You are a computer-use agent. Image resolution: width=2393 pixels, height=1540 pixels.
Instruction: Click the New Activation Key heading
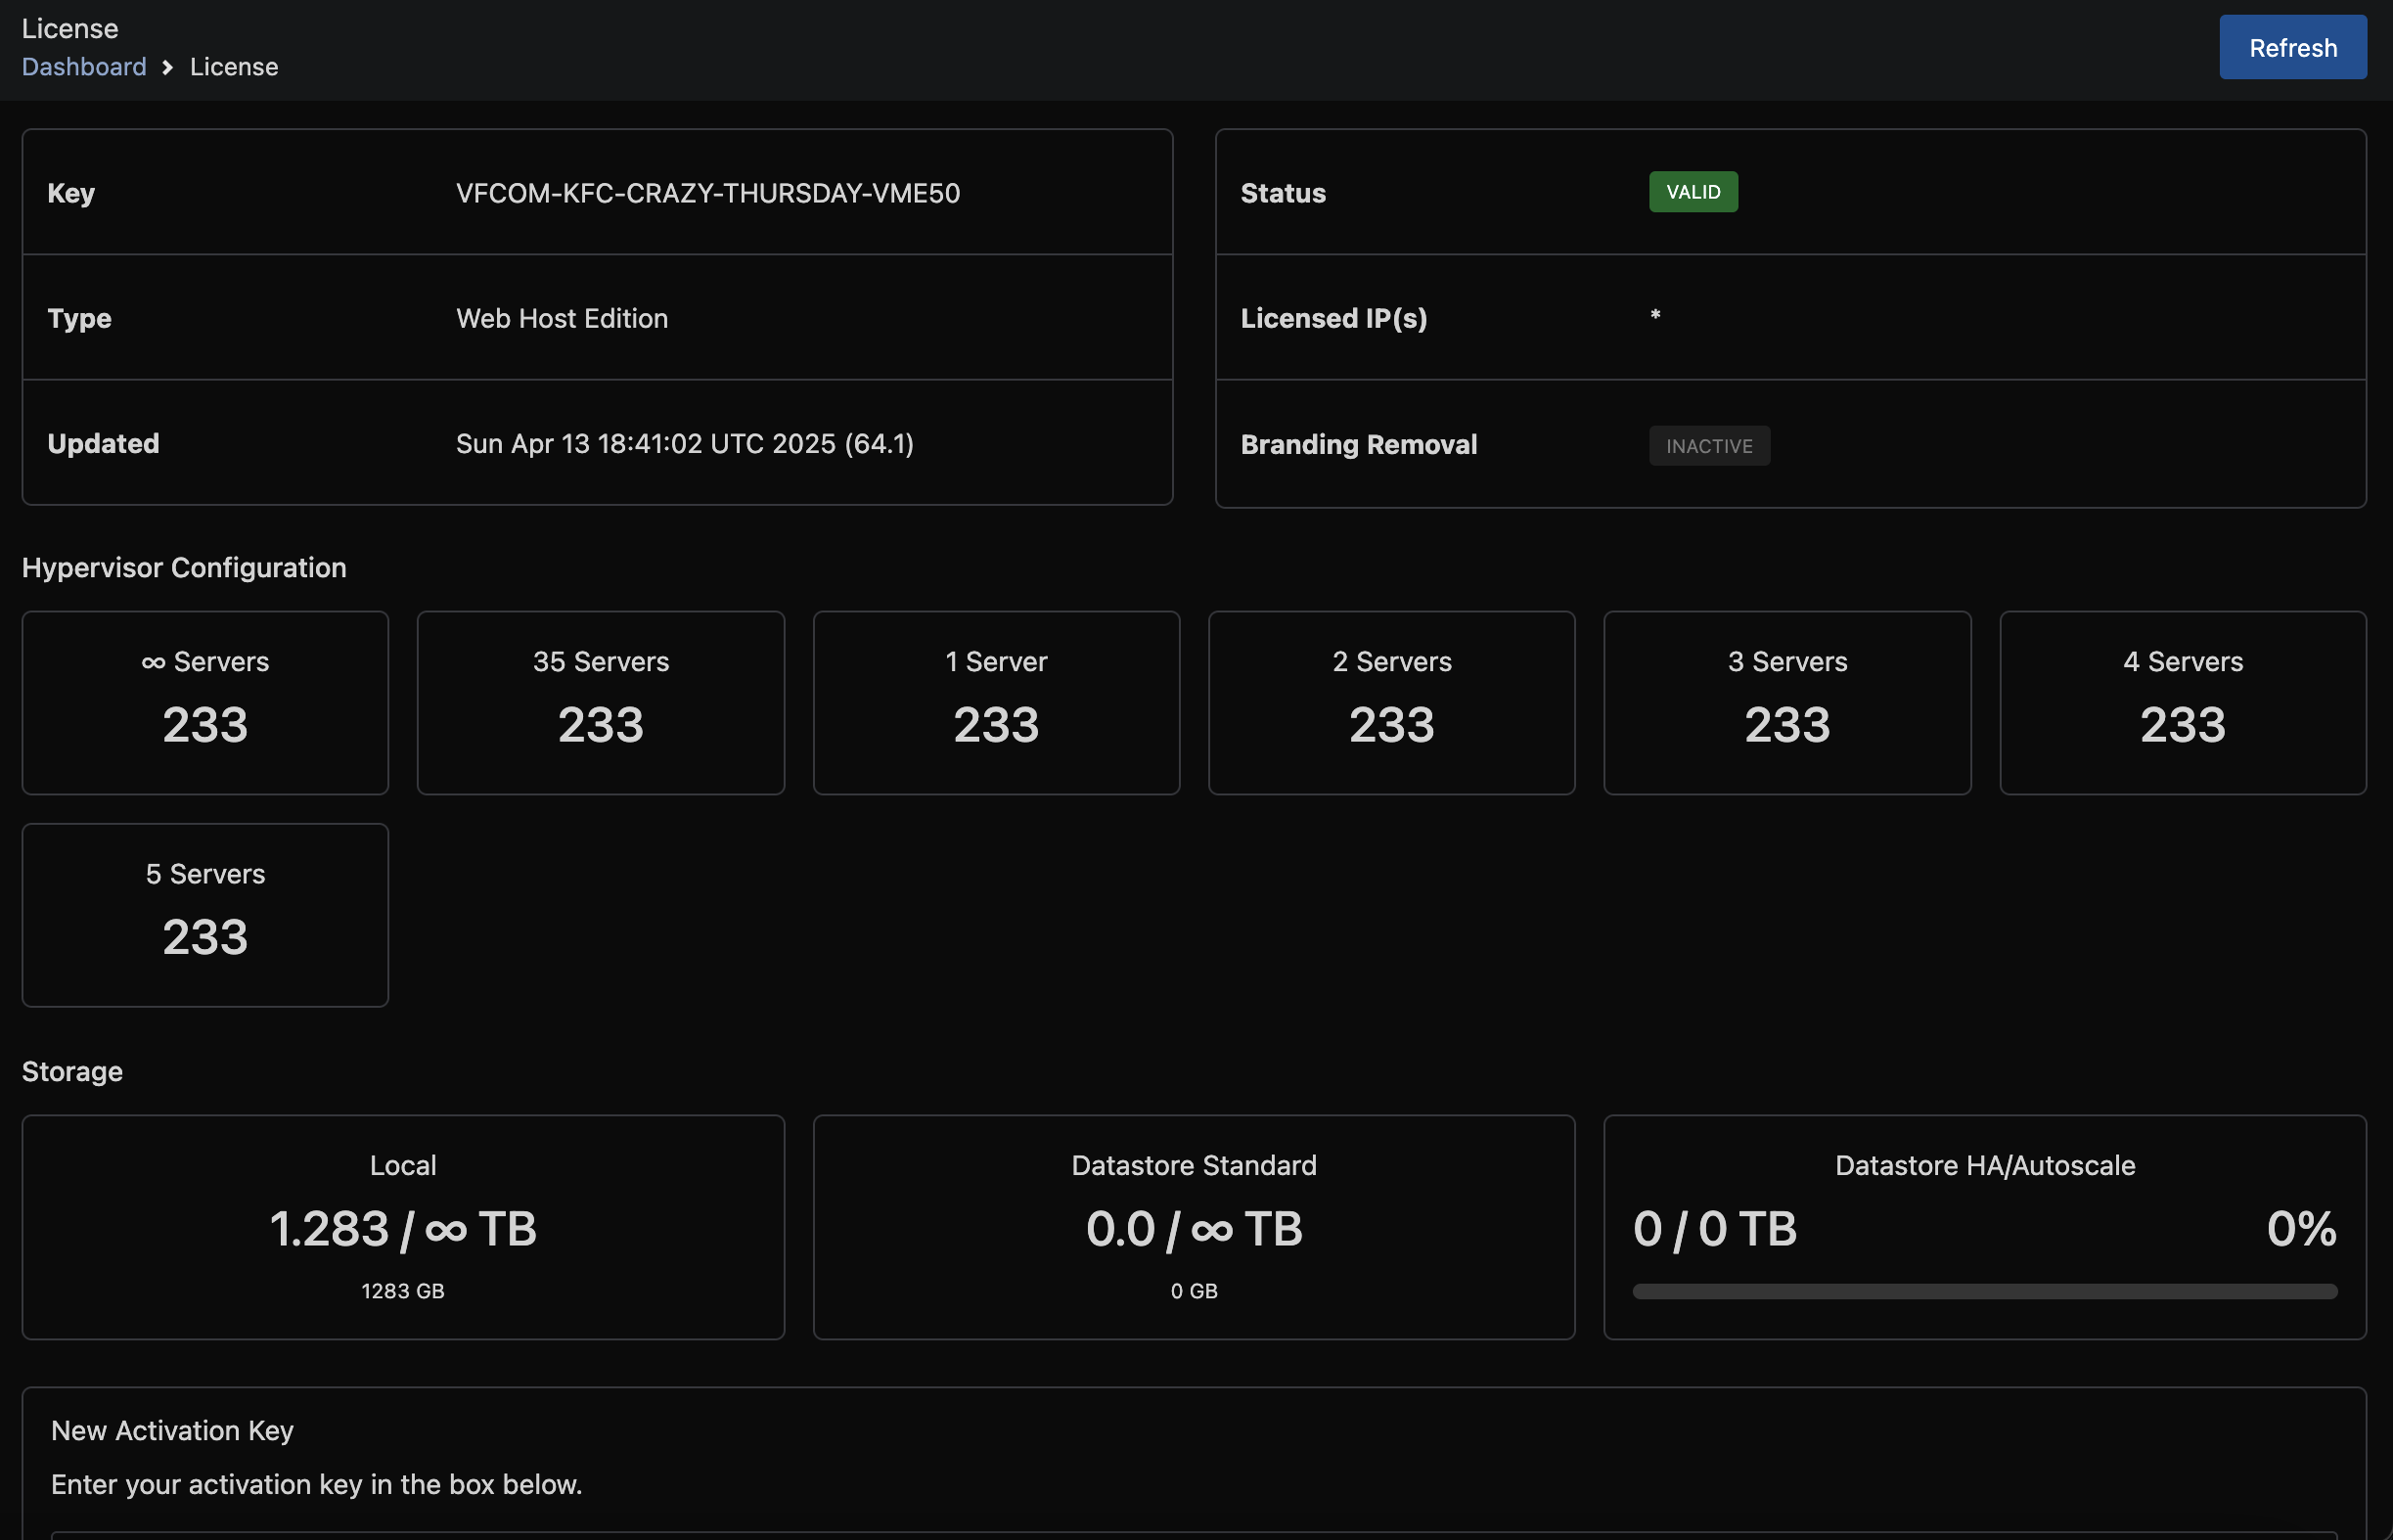tap(172, 1430)
